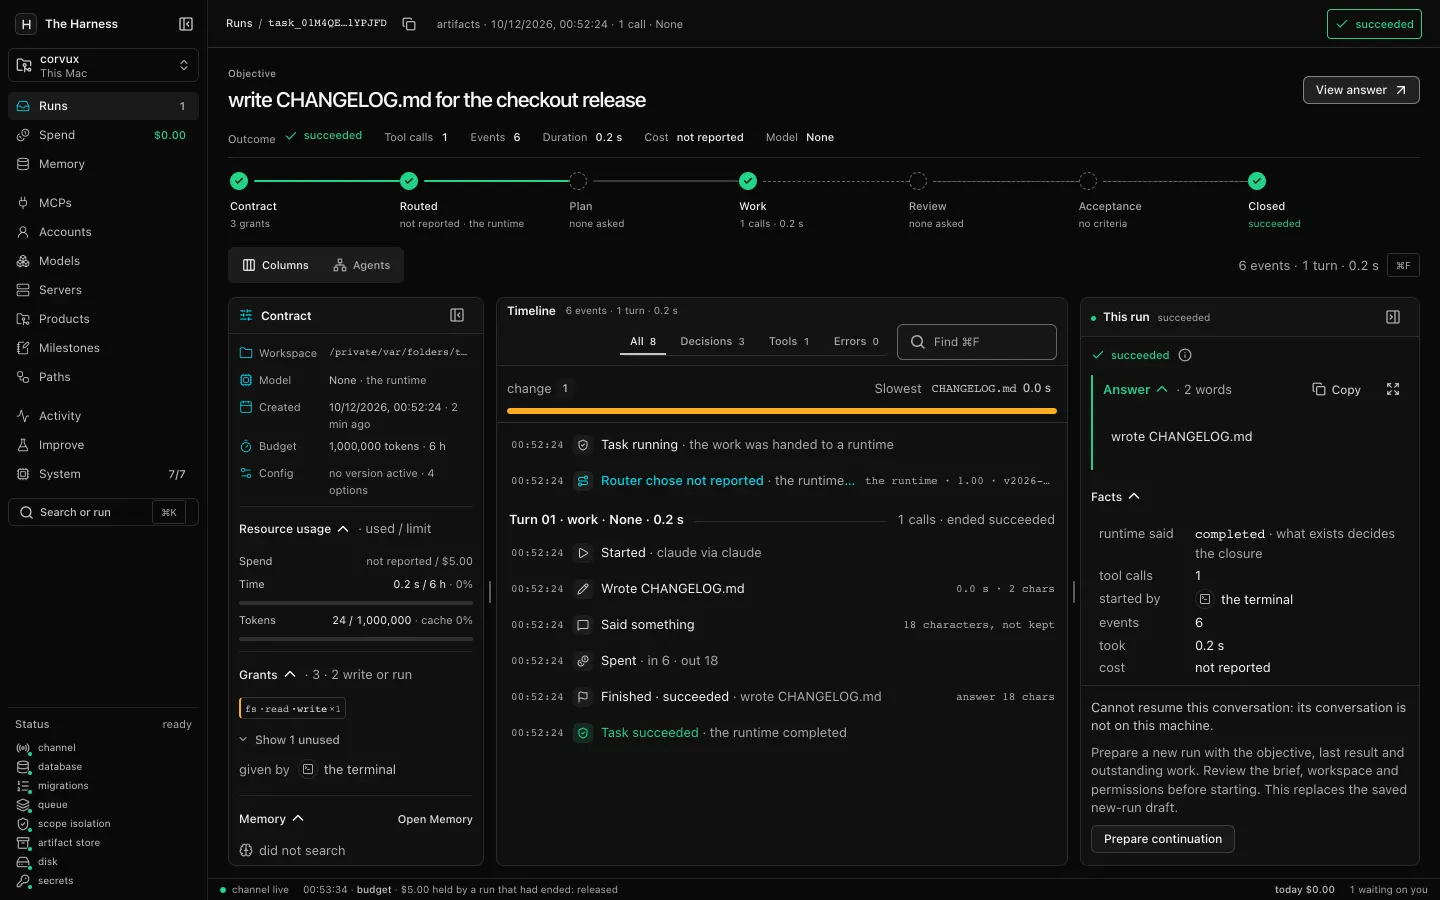
Task: Open the Wrote CHANGELOG.md timeline event
Action: pyautogui.click(x=782, y=589)
